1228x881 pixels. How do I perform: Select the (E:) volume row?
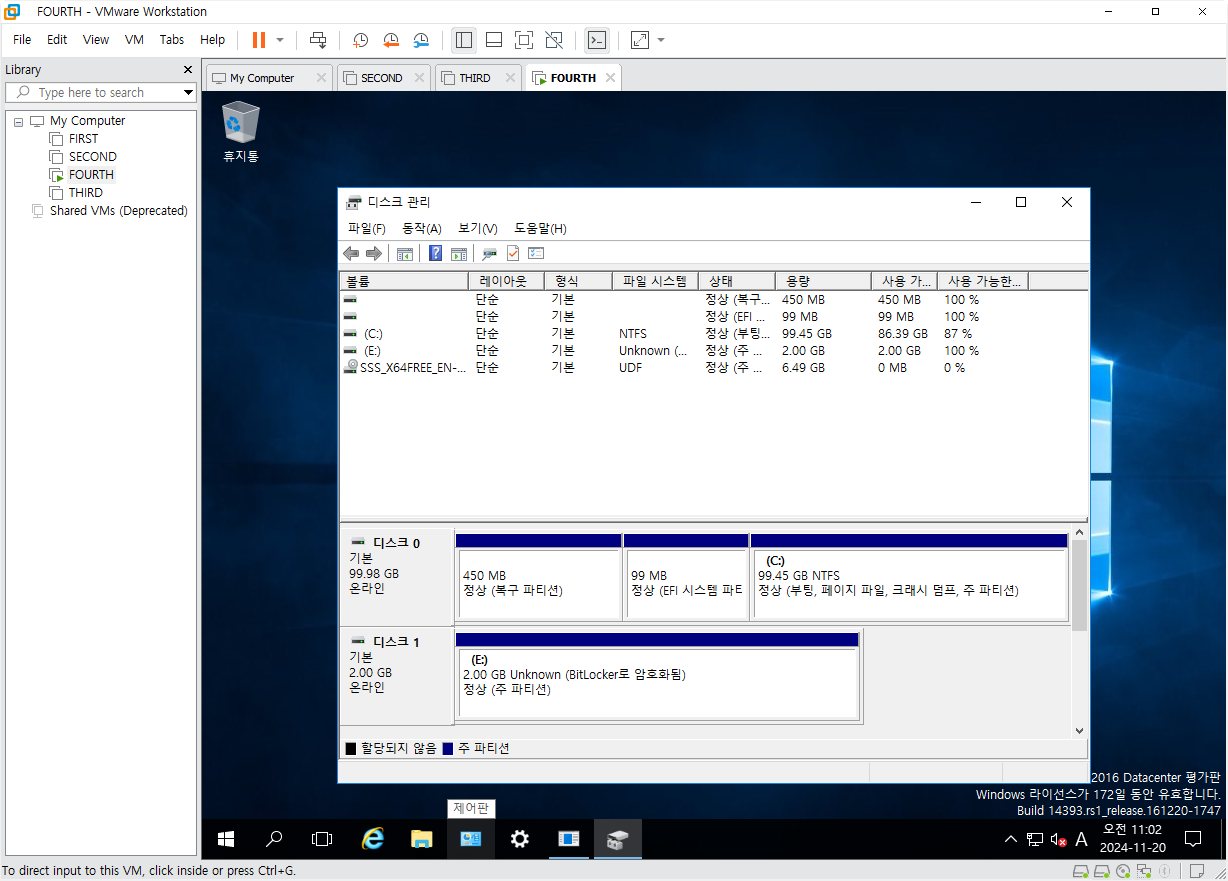click(714, 351)
